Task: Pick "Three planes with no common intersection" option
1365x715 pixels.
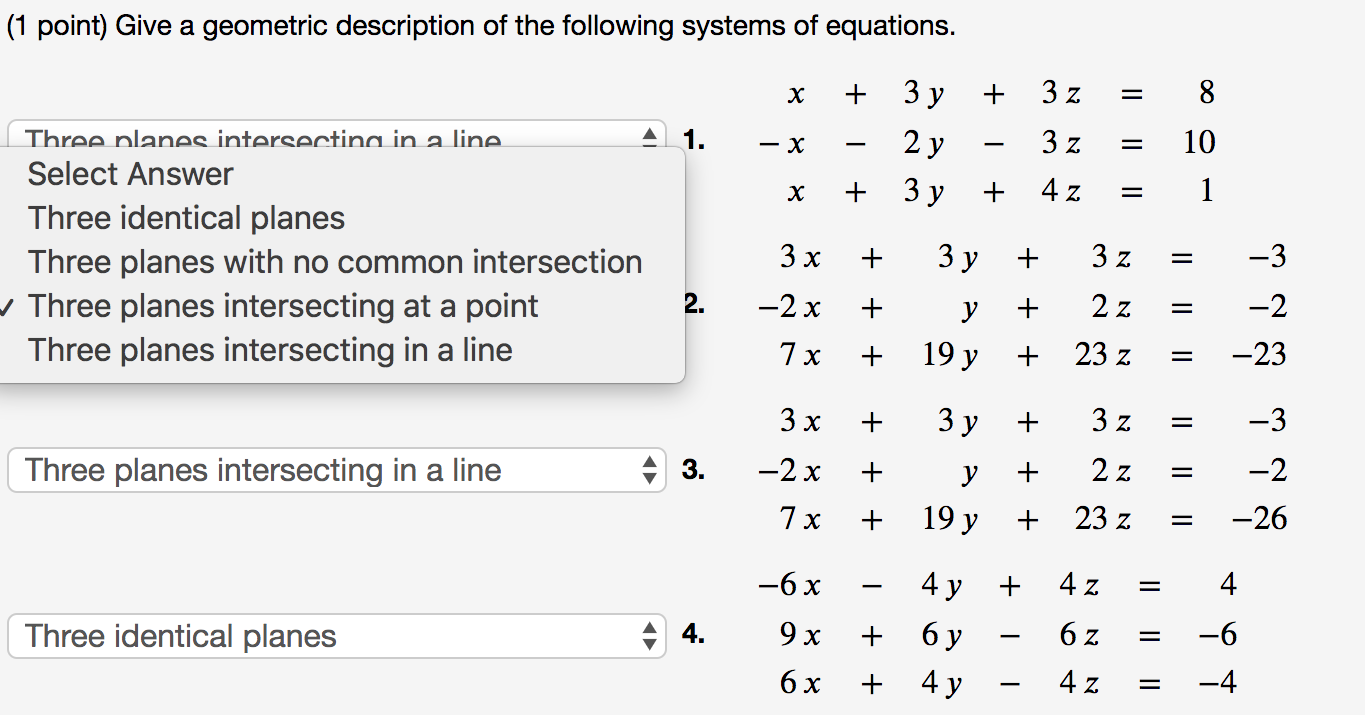Action: pos(334,261)
